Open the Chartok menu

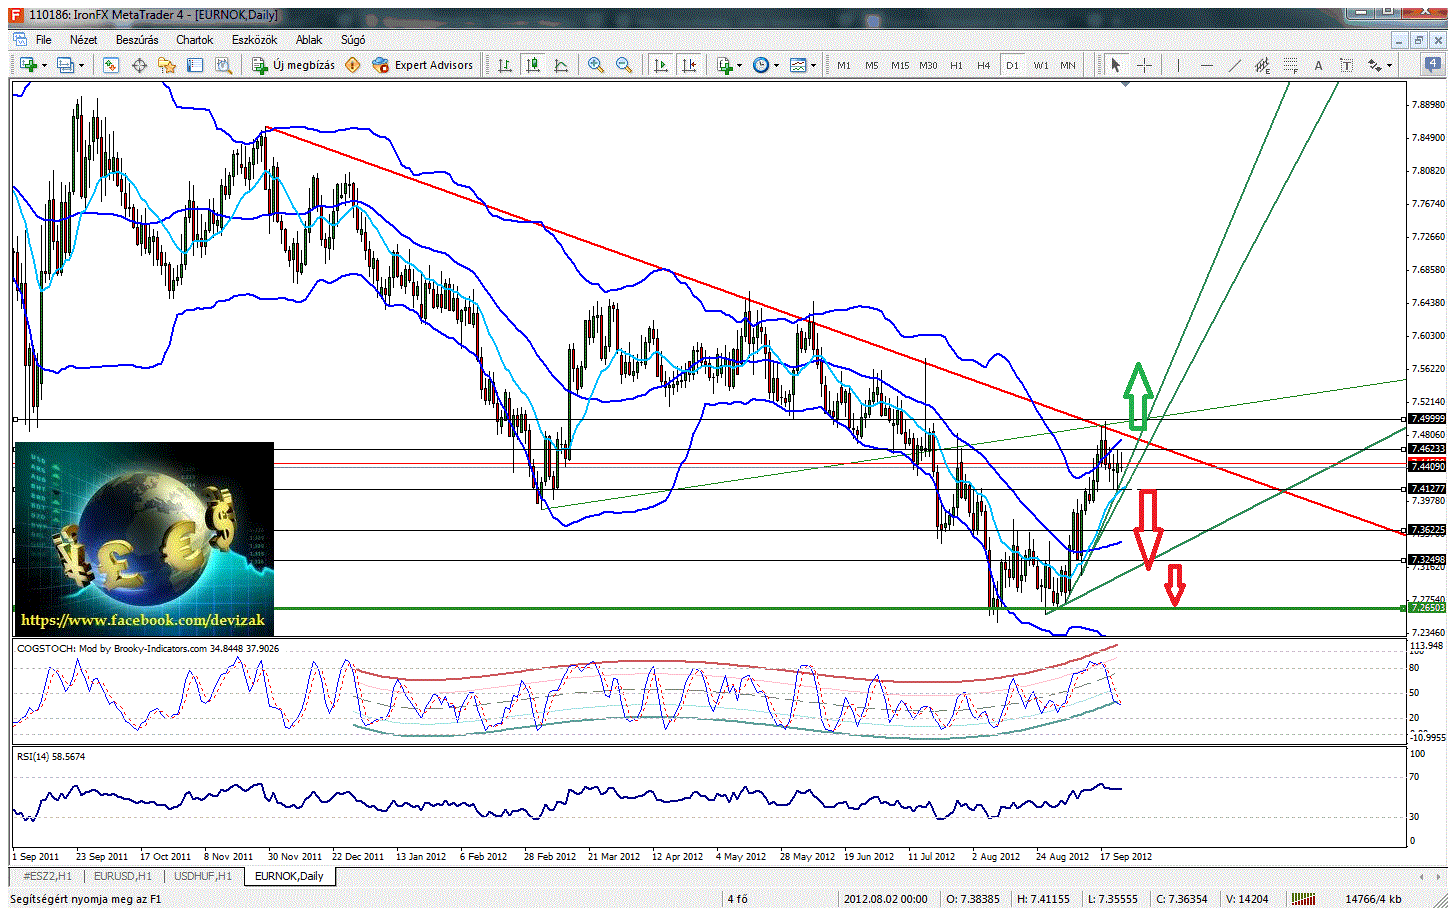point(194,40)
